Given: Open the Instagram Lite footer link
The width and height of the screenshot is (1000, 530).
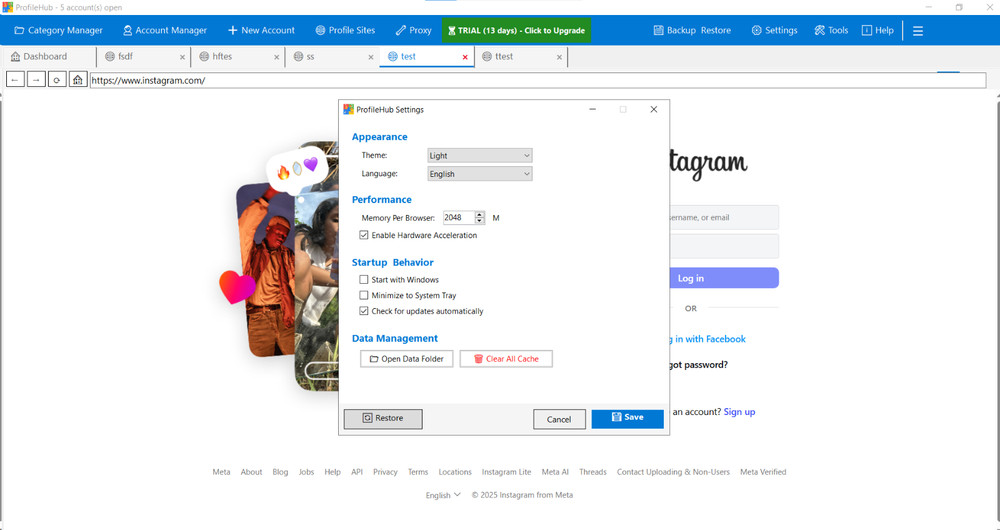Looking at the screenshot, I should [506, 472].
